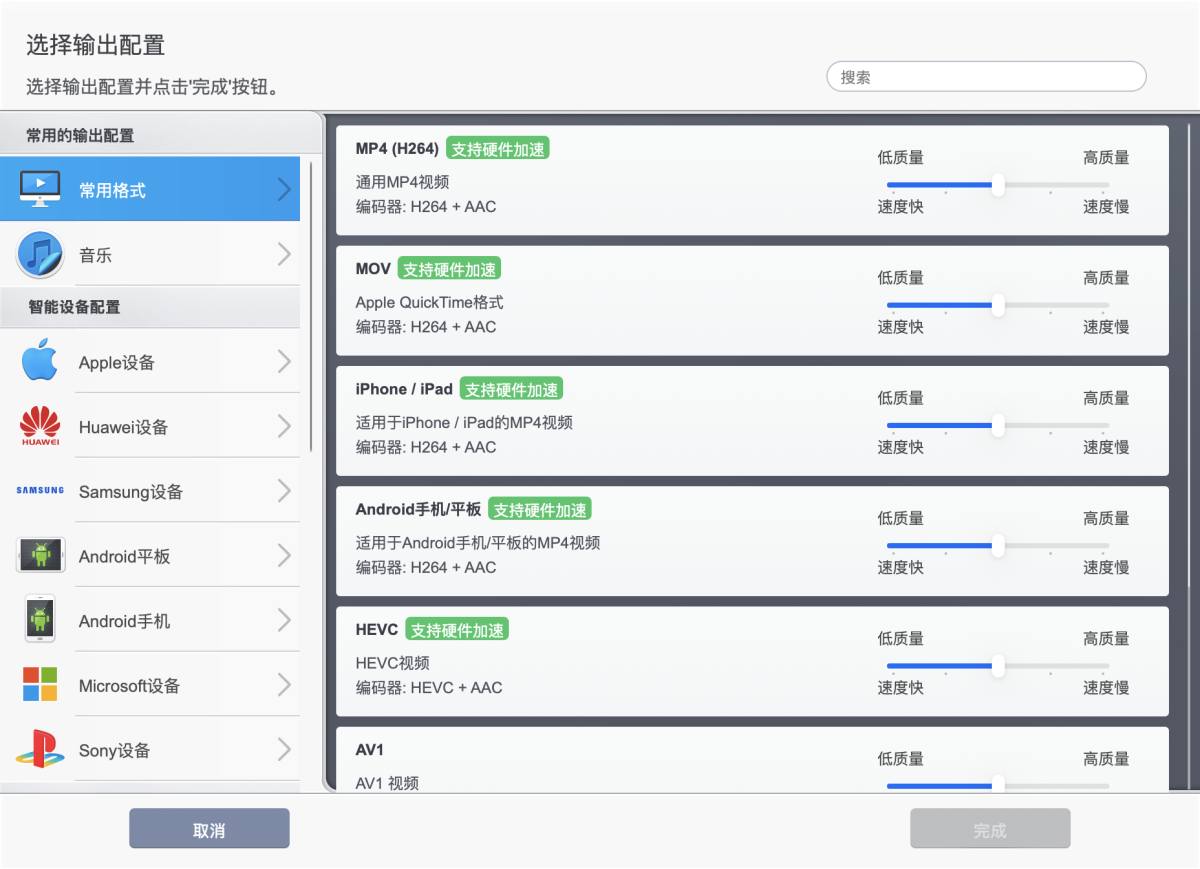Expand the Sony设备 chevron arrow
The width and height of the screenshot is (1200, 869).
coord(285,750)
